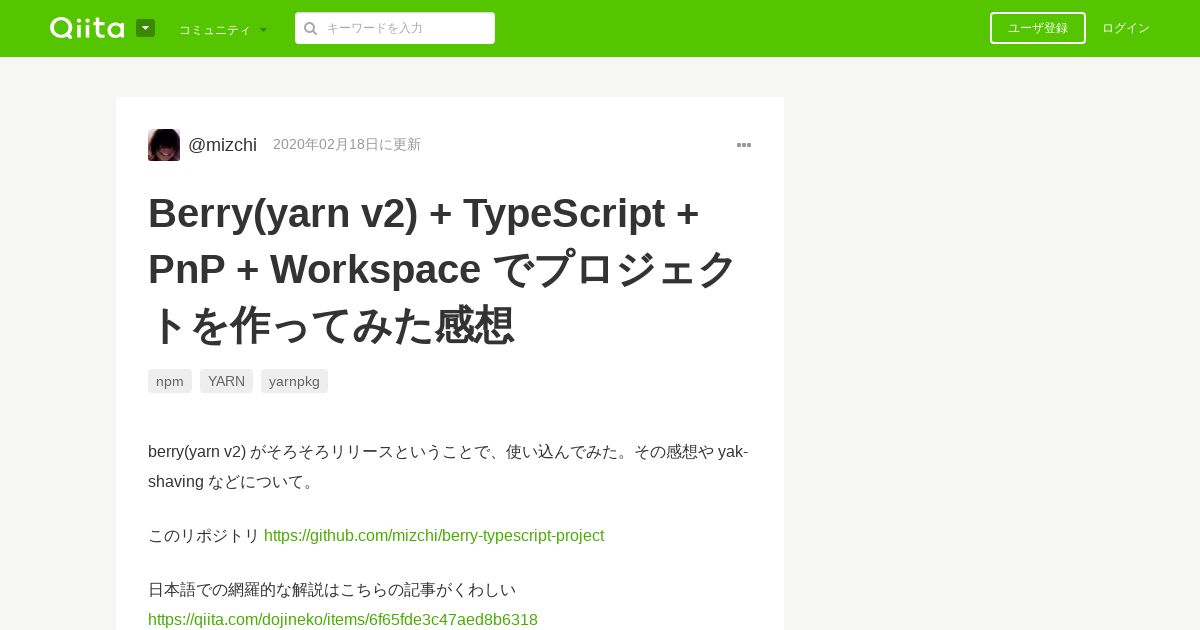Open the dropdown arrow beside Qiita logo
The height and width of the screenshot is (630, 1200).
click(145, 28)
